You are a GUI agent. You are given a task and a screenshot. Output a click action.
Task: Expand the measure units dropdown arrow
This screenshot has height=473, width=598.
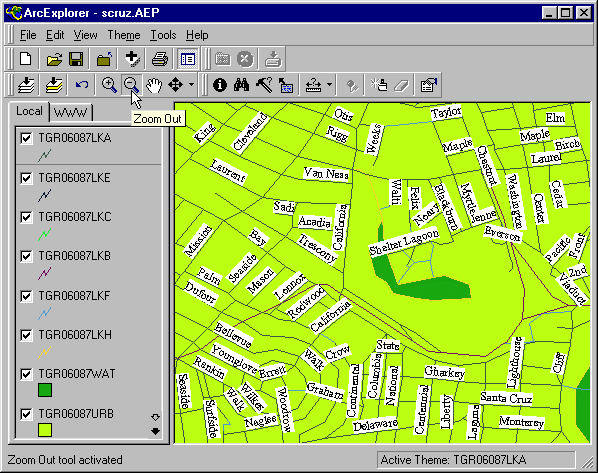[330, 85]
